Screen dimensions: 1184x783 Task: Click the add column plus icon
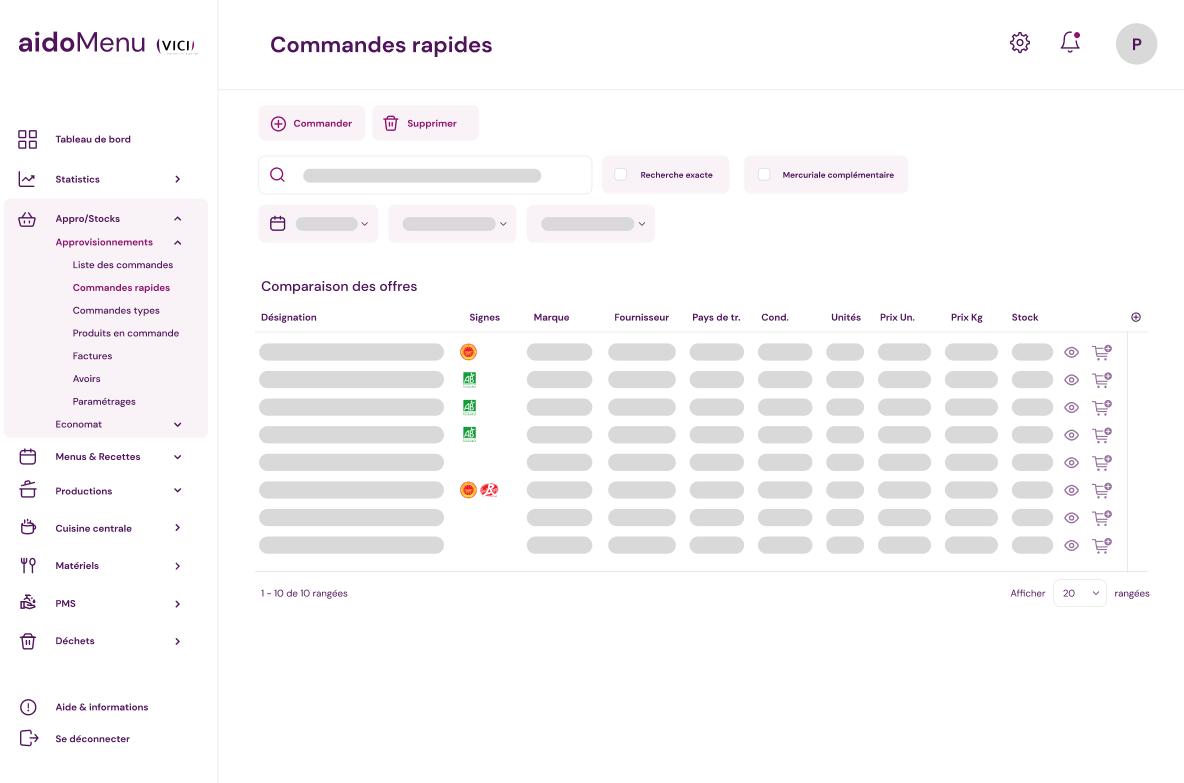(x=1136, y=317)
